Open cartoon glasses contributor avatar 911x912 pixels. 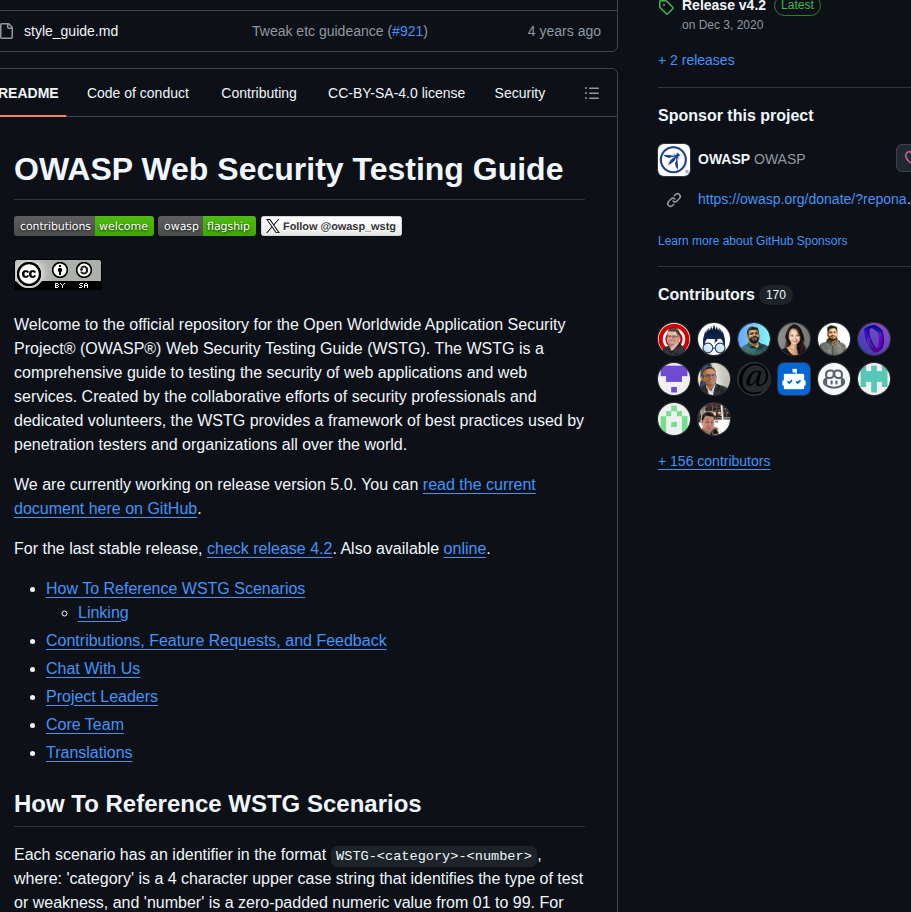coord(714,339)
